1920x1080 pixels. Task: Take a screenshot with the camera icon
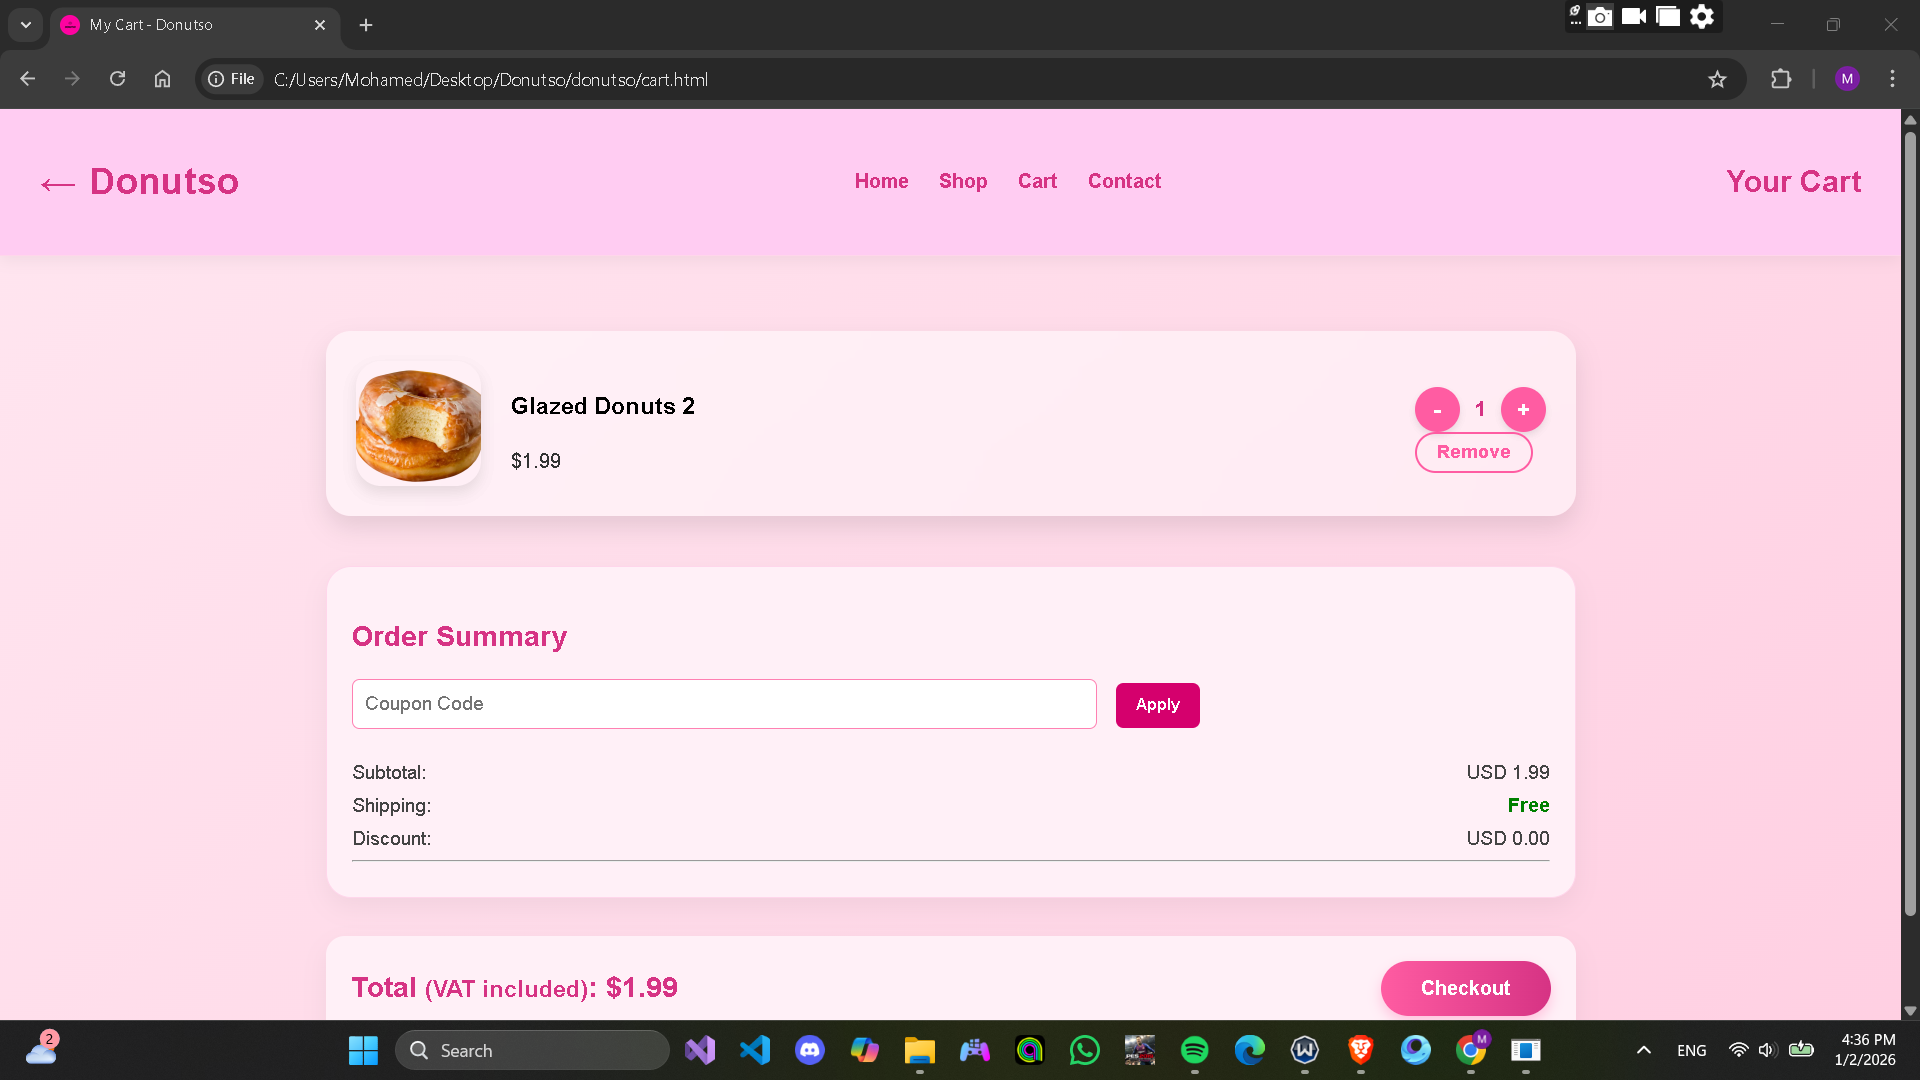coord(1600,16)
